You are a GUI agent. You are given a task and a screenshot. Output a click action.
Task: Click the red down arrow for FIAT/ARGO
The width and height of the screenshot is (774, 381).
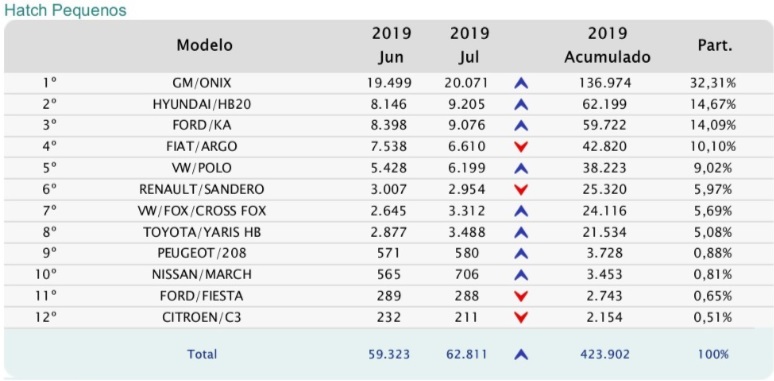click(x=521, y=147)
